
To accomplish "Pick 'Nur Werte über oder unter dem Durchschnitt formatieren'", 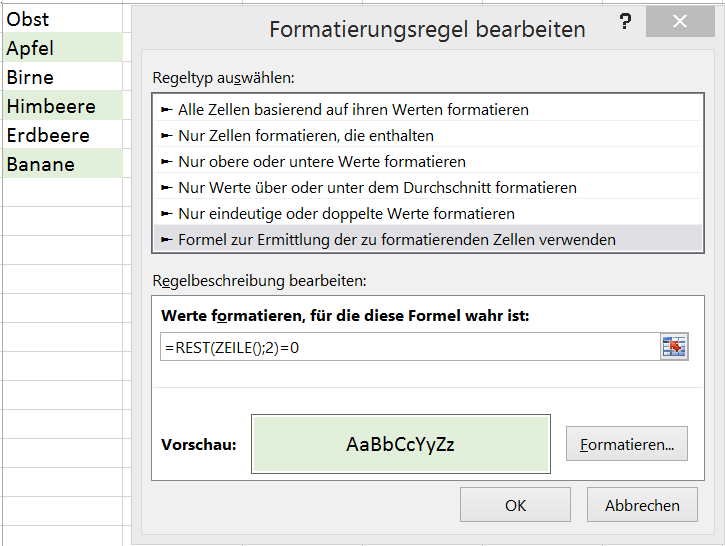I will click(428, 187).
